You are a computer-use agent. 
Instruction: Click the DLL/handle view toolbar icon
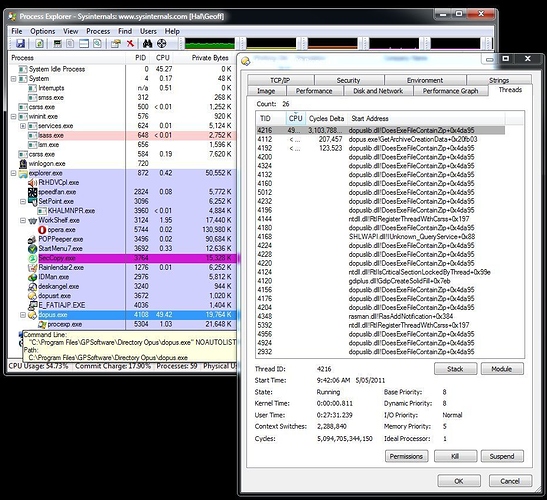pyautogui.click(x=97, y=44)
